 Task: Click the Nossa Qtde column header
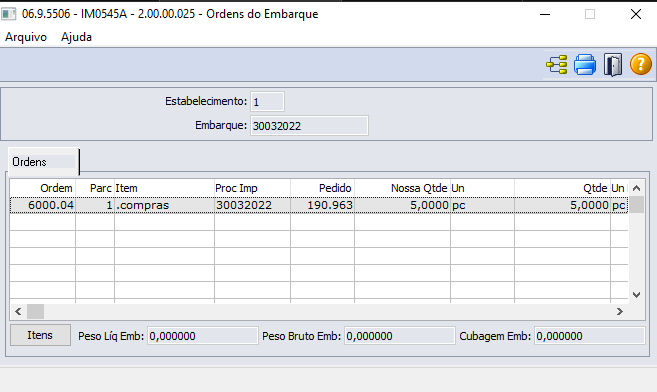coord(402,188)
